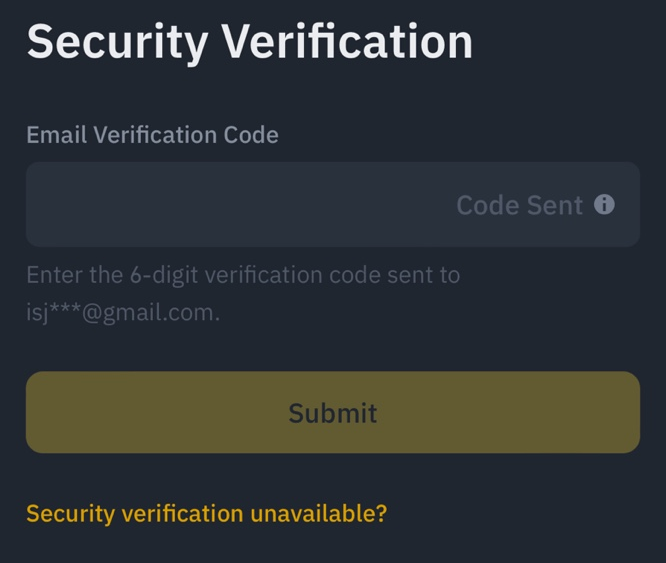Click "@gmail.com" in the helper text

151,313
